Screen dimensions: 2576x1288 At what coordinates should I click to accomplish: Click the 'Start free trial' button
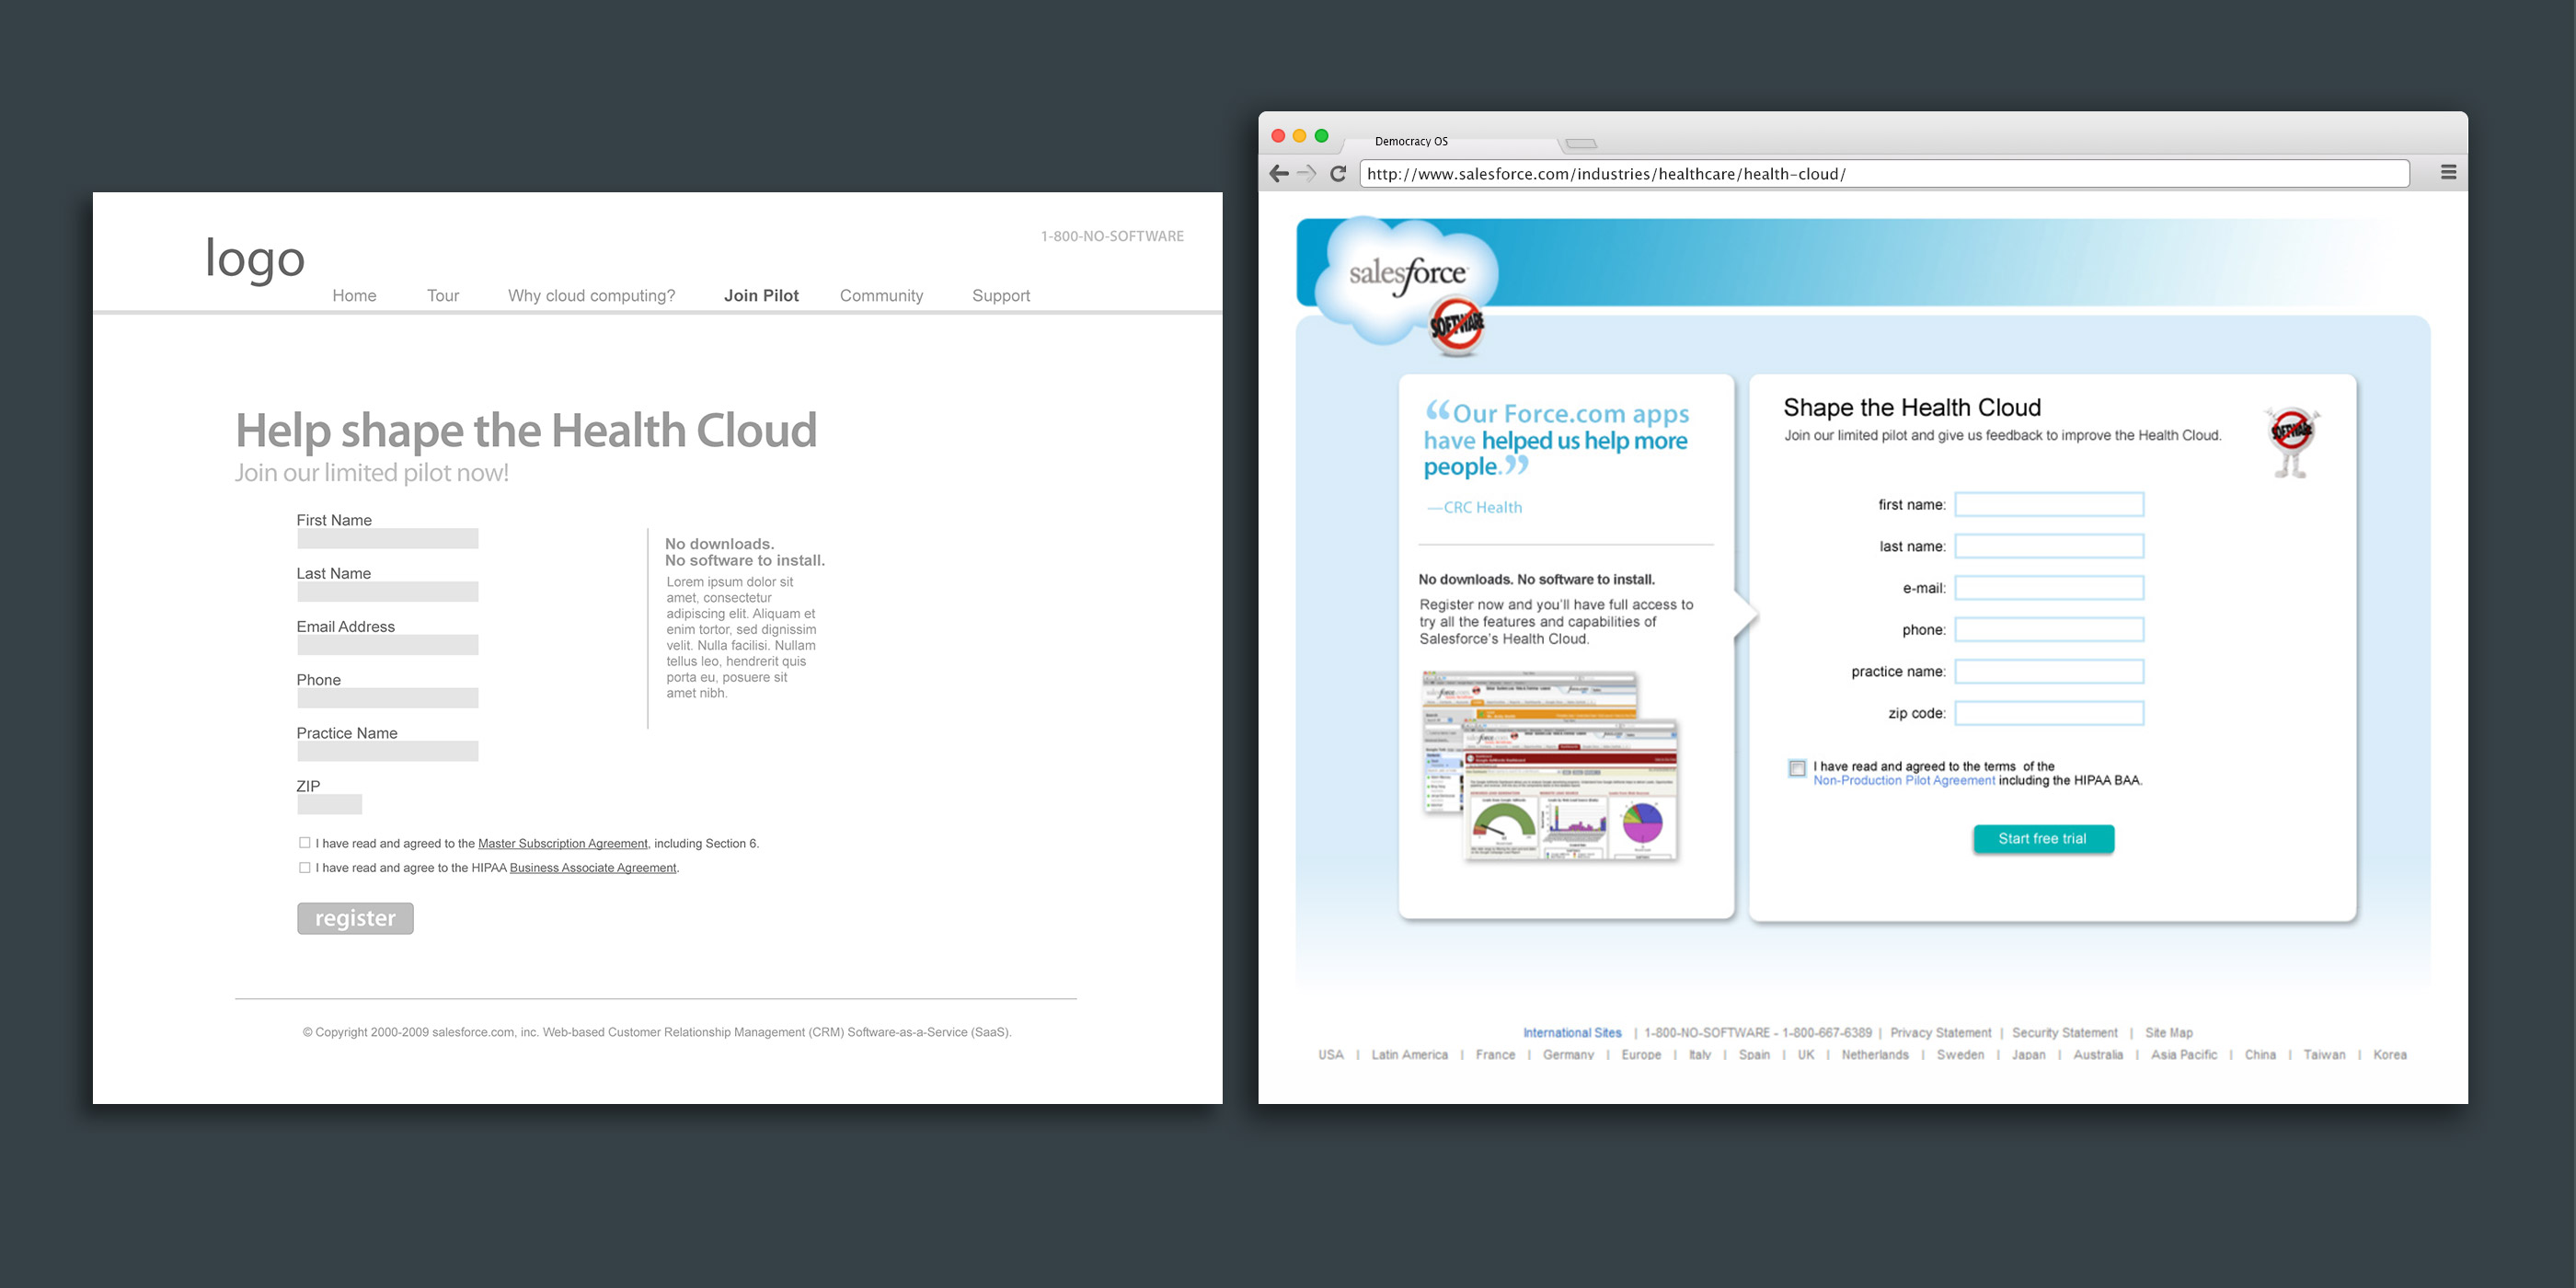coord(2049,838)
